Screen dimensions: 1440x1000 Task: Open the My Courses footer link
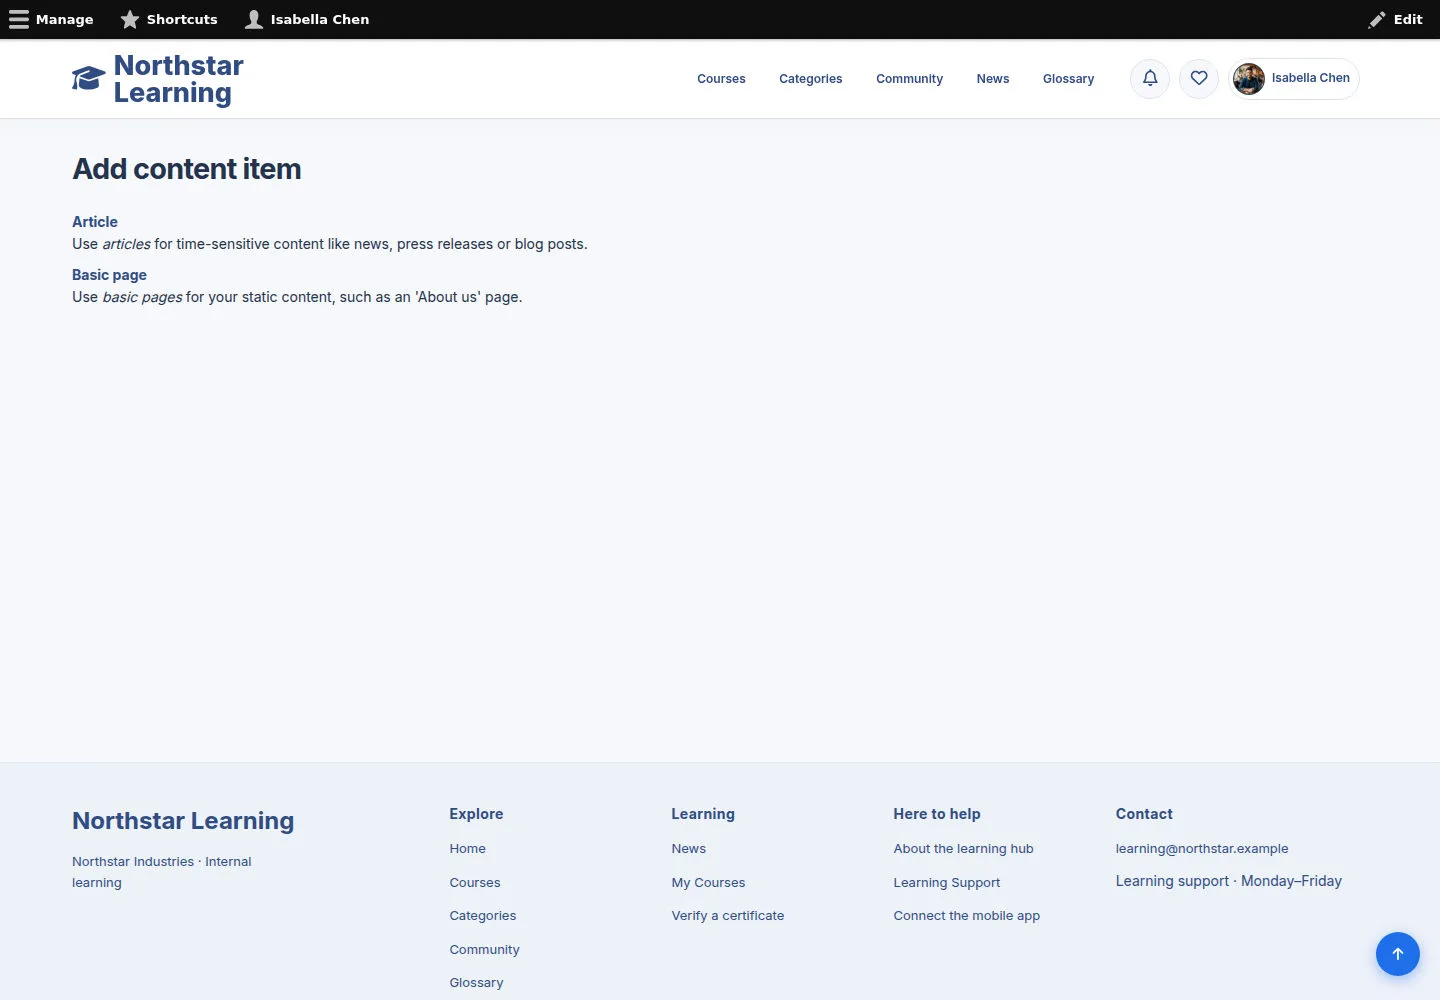(x=708, y=883)
